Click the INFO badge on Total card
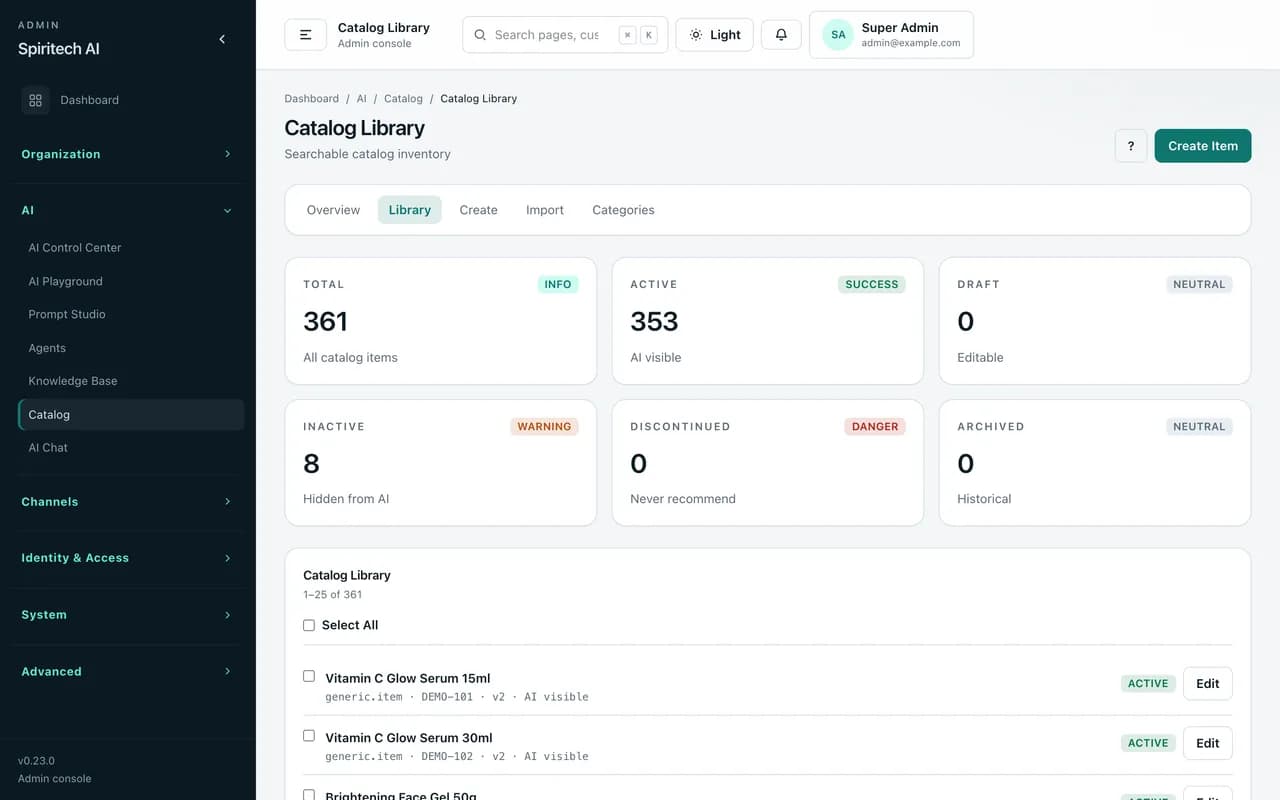Screen dimensions: 1280x800 (x=558, y=284)
